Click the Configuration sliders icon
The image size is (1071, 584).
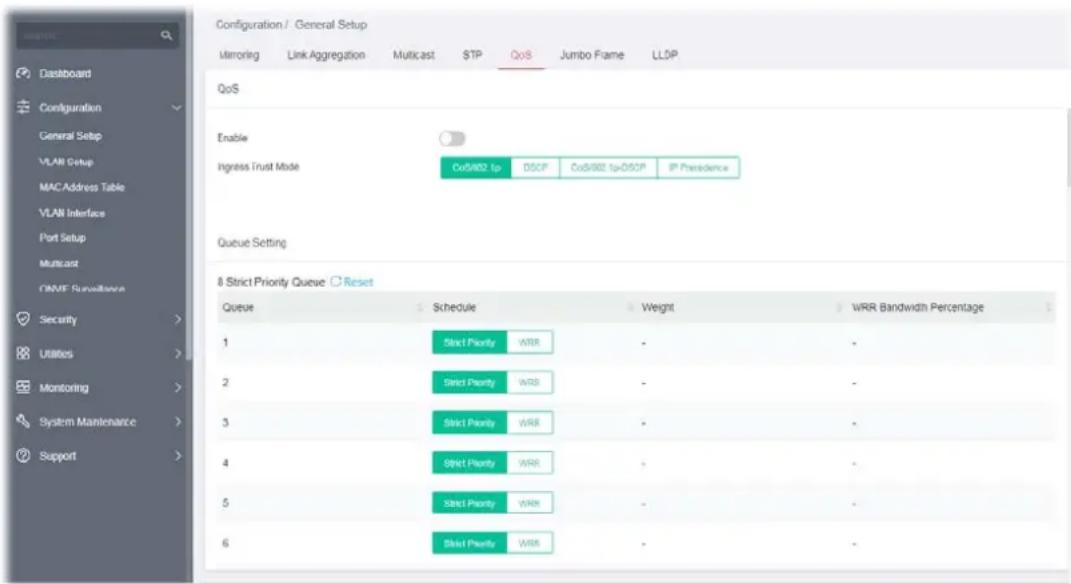point(23,107)
